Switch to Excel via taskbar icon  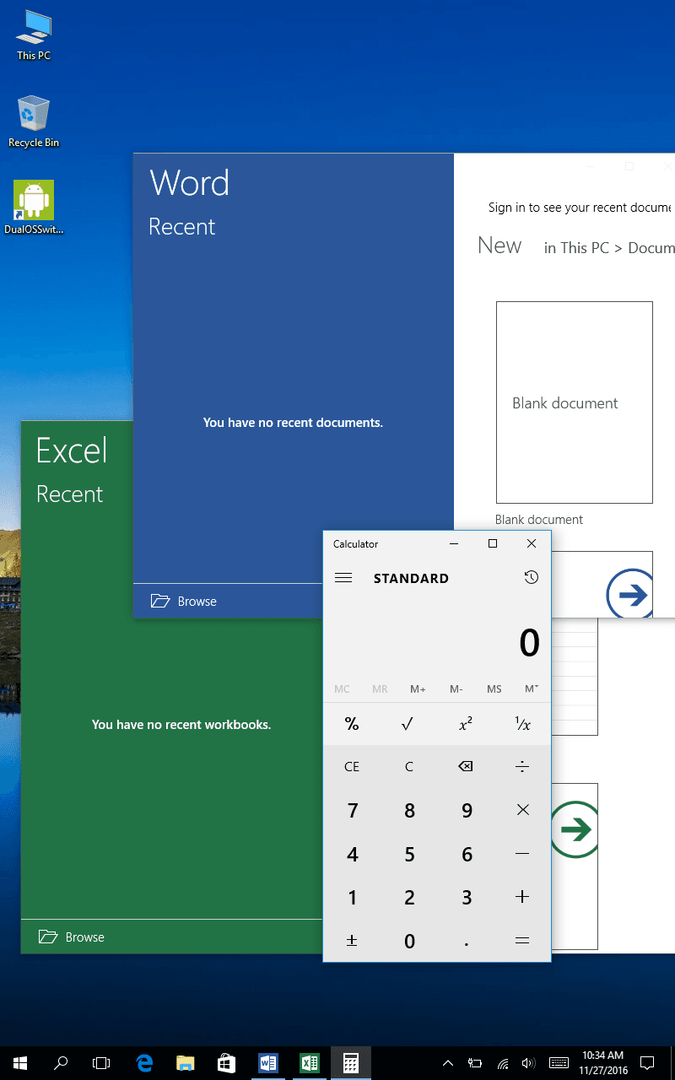pos(309,1063)
